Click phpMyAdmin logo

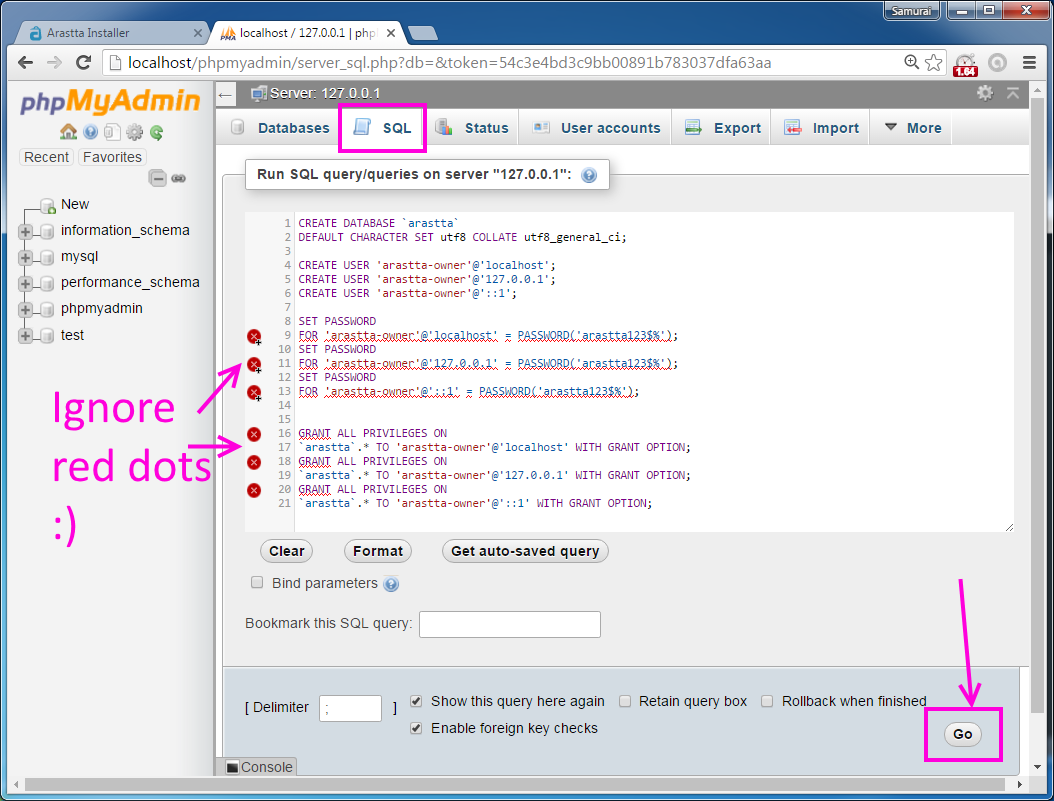pyautogui.click(x=110, y=101)
